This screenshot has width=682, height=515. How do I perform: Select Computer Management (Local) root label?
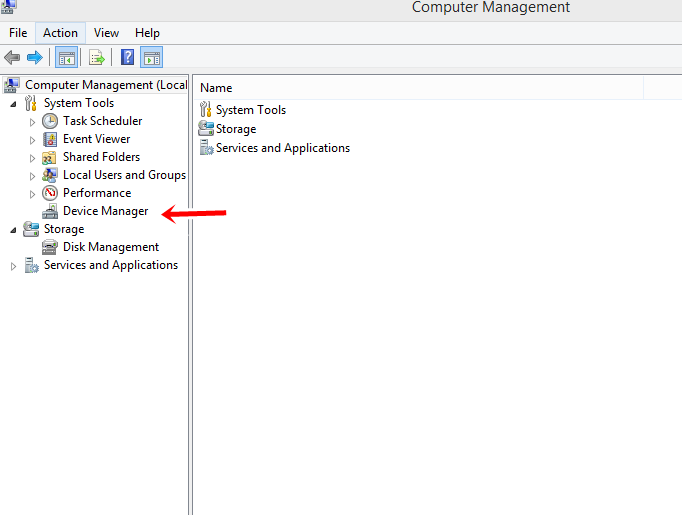(106, 85)
